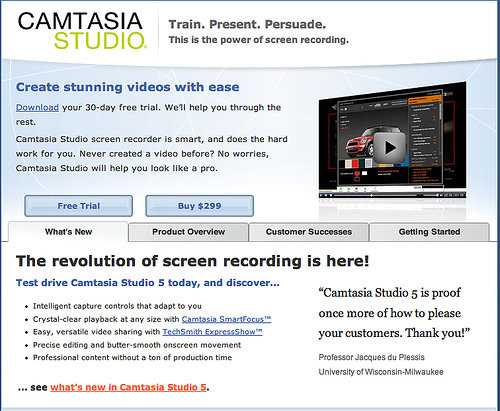This screenshot has height=411, width=500.
Task: Click the Free Trial button
Action: [79, 206]
